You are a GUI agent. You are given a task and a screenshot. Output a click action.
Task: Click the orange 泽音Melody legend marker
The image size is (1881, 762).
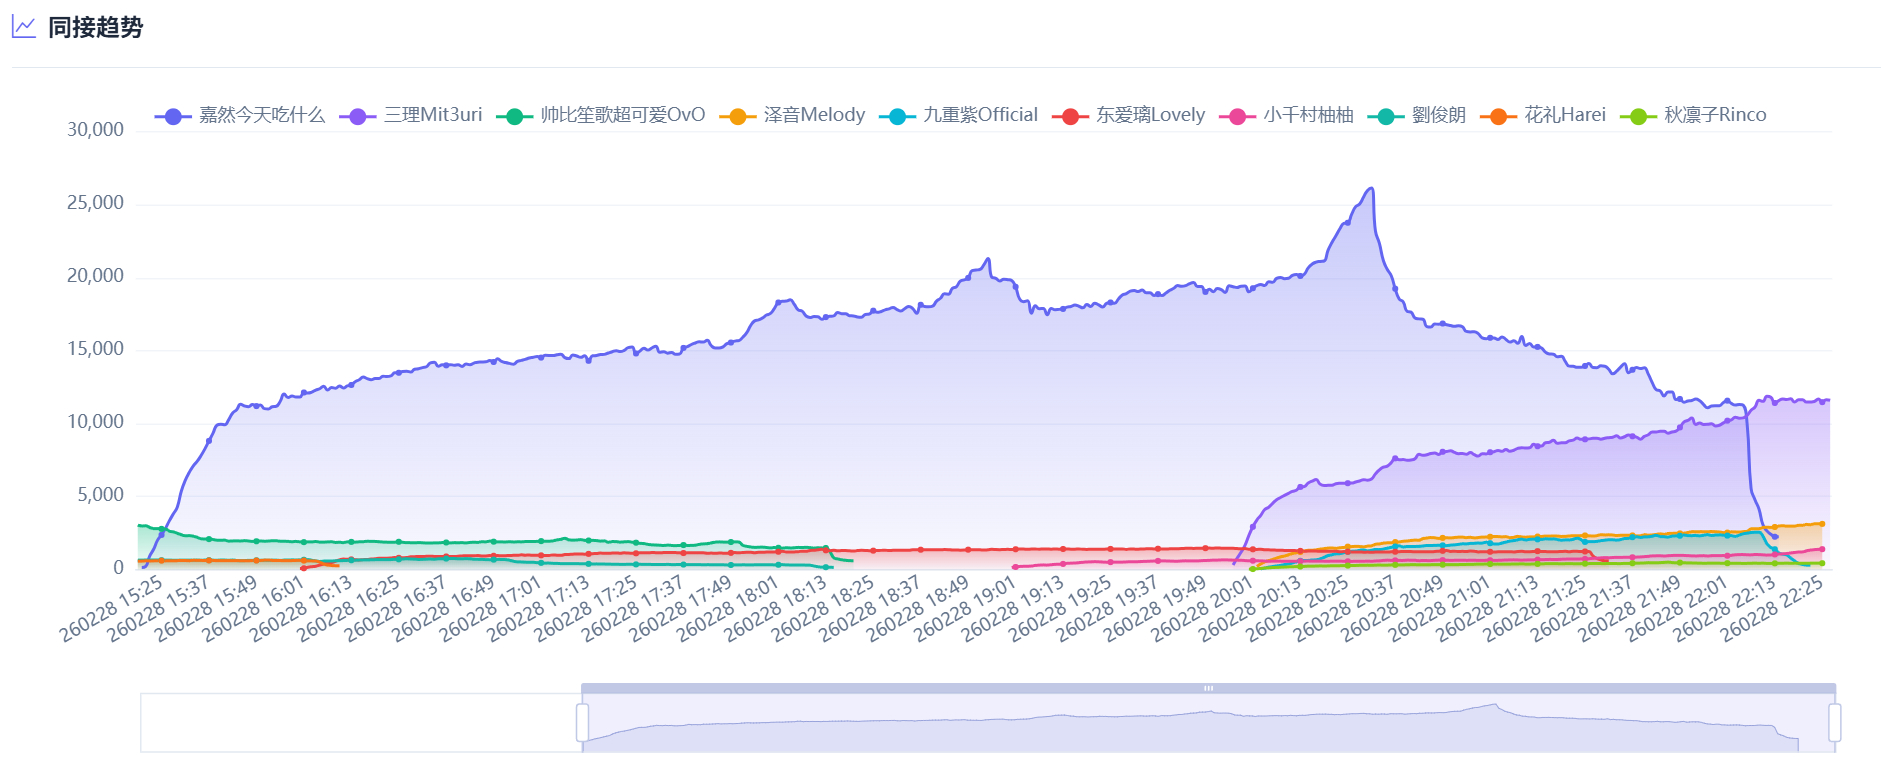pyautogui.click(x=737, y=116)
